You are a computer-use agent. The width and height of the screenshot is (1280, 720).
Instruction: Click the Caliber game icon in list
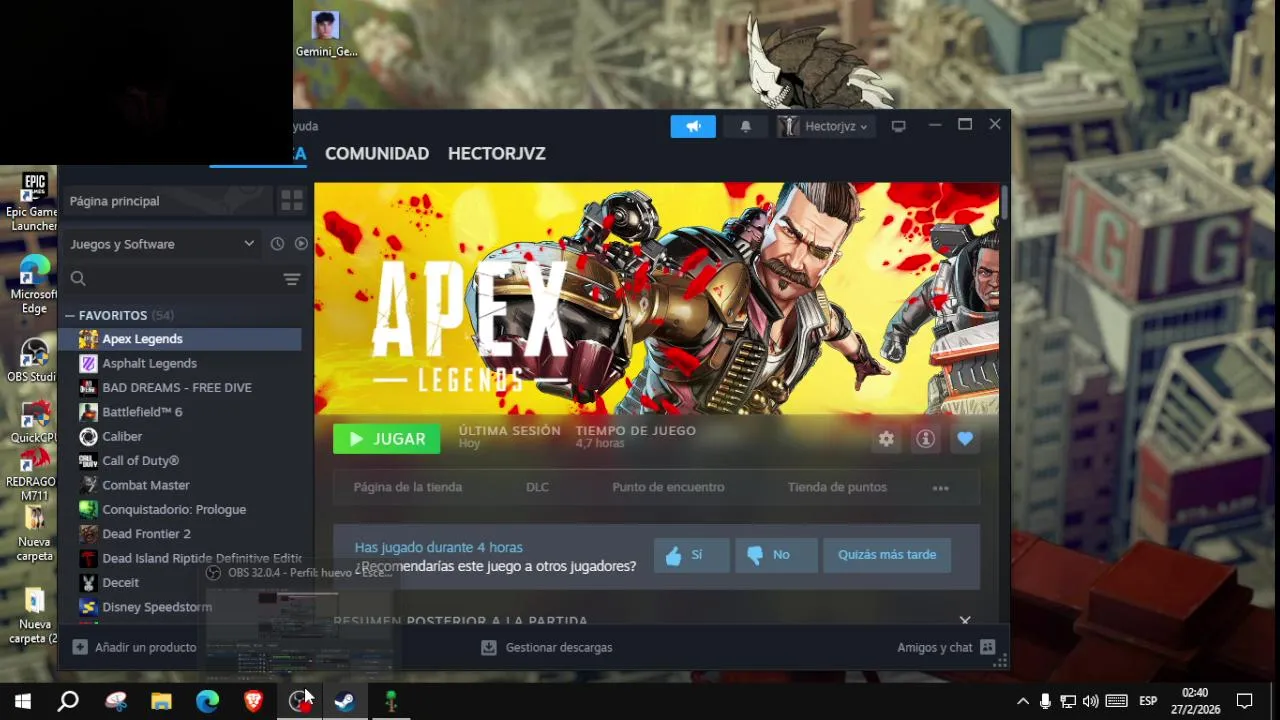click(88, 436)
